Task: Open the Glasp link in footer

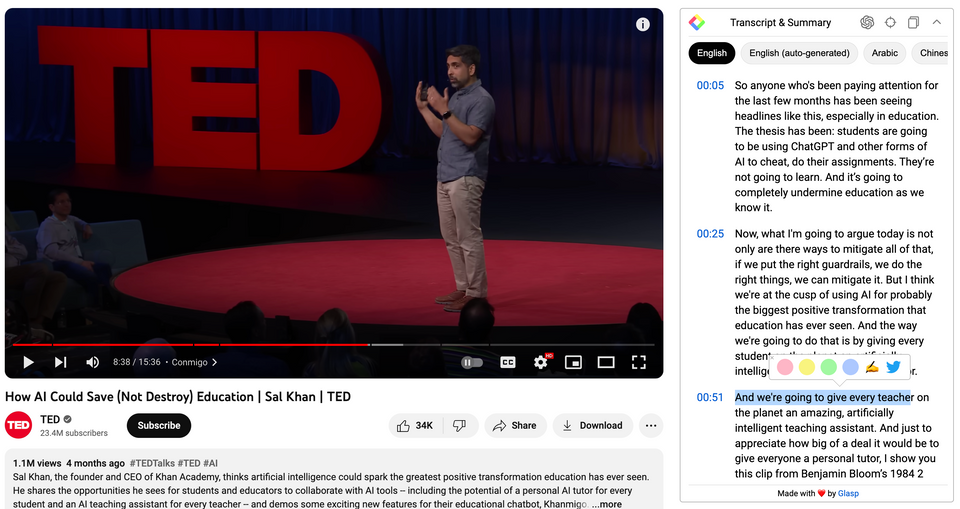Action: point(848,493)
